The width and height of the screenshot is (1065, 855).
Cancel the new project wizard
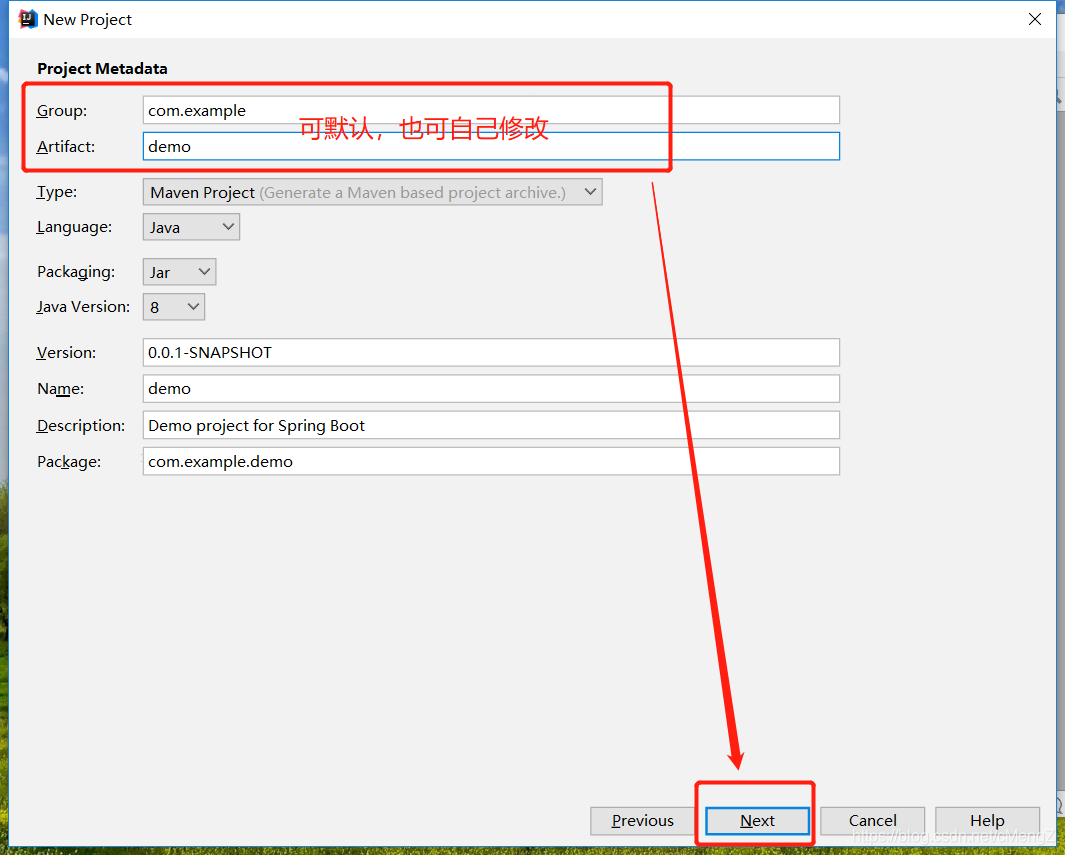pyautogui.click(x=872, y=820)
